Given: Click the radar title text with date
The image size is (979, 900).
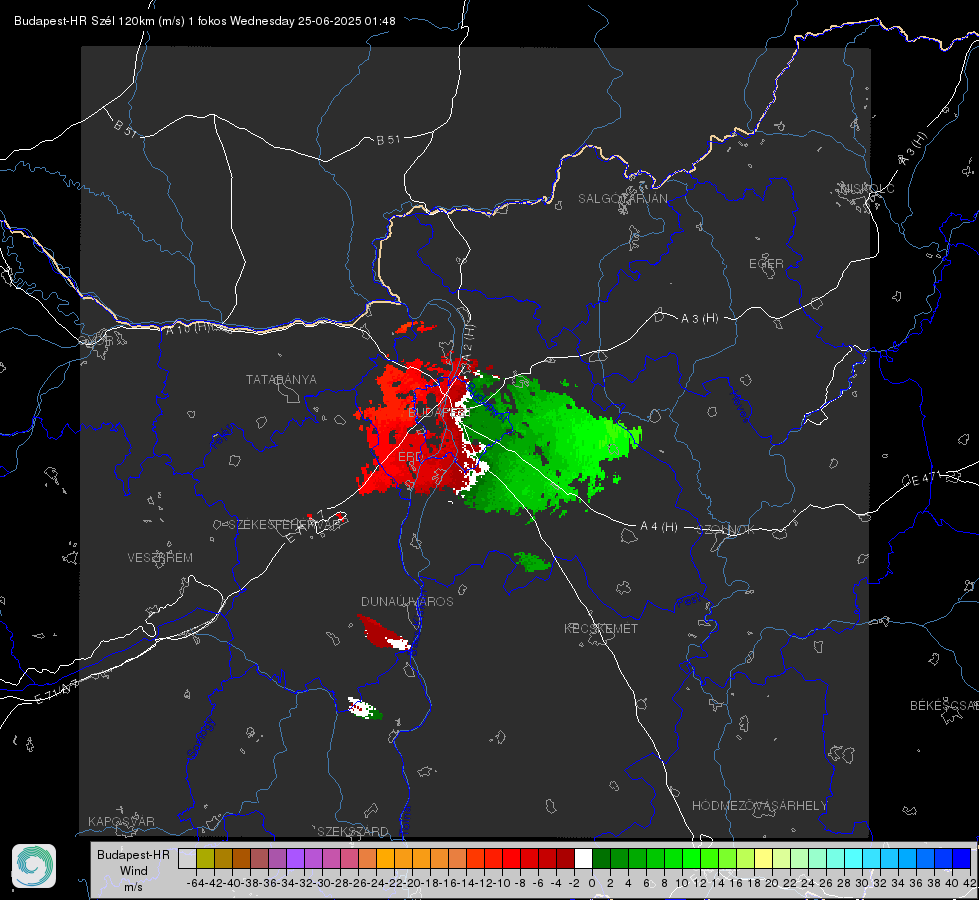Looking at the screenshot, I should coord(205,21).
